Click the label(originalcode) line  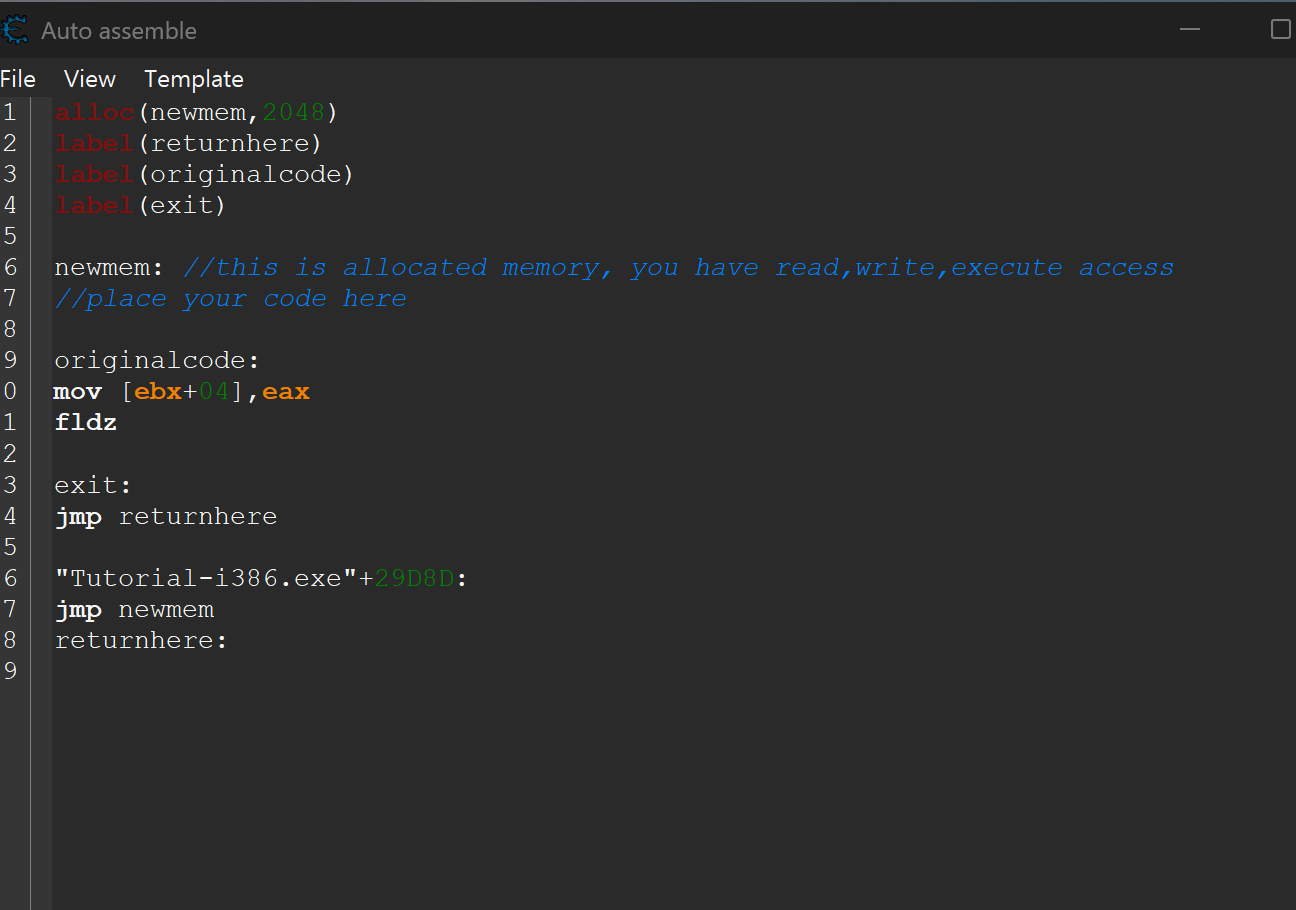pyautogui.click(x=204, y=174)
